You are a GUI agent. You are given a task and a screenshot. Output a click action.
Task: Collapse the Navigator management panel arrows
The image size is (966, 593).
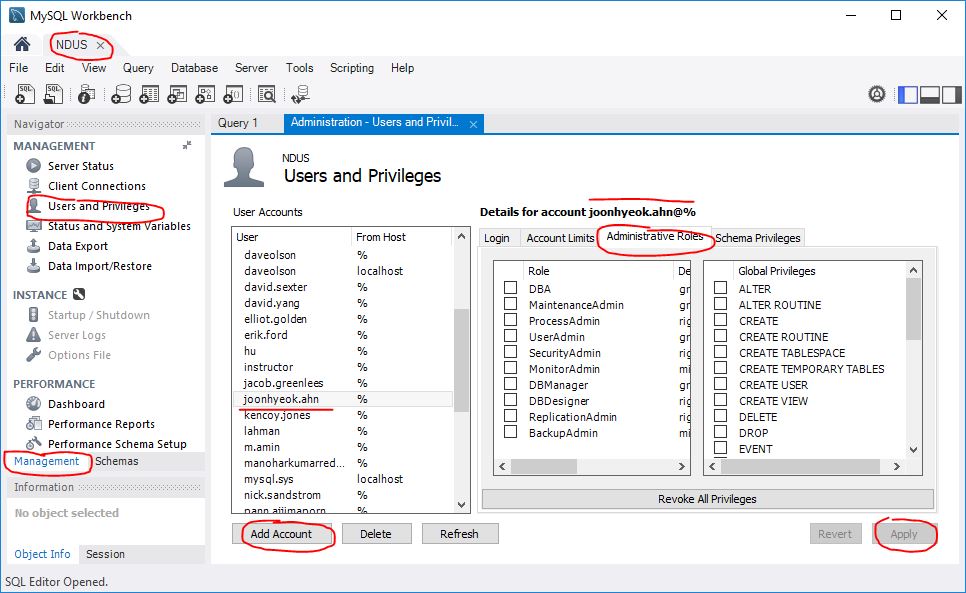[x=187, y=146]
